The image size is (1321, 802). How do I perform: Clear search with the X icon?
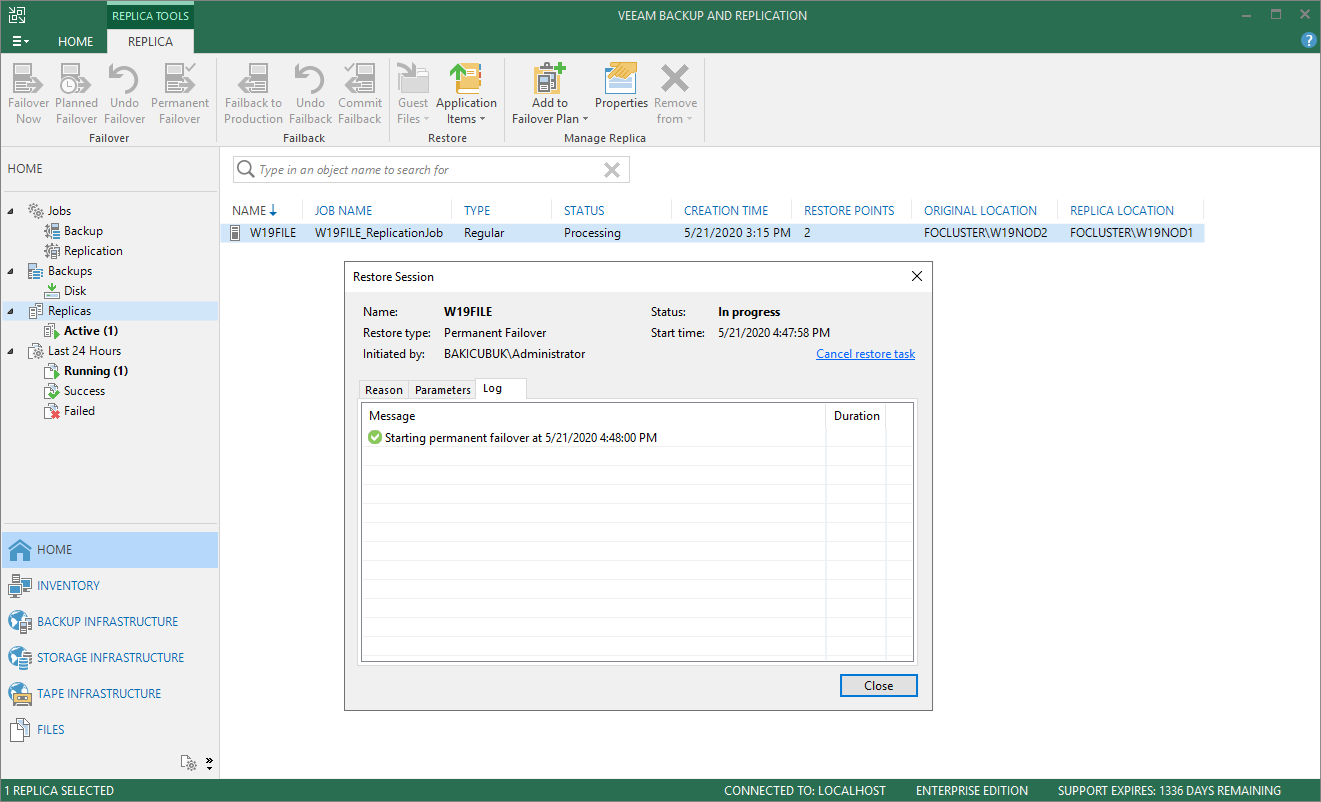pyautogui.click(x=612, y=170)
